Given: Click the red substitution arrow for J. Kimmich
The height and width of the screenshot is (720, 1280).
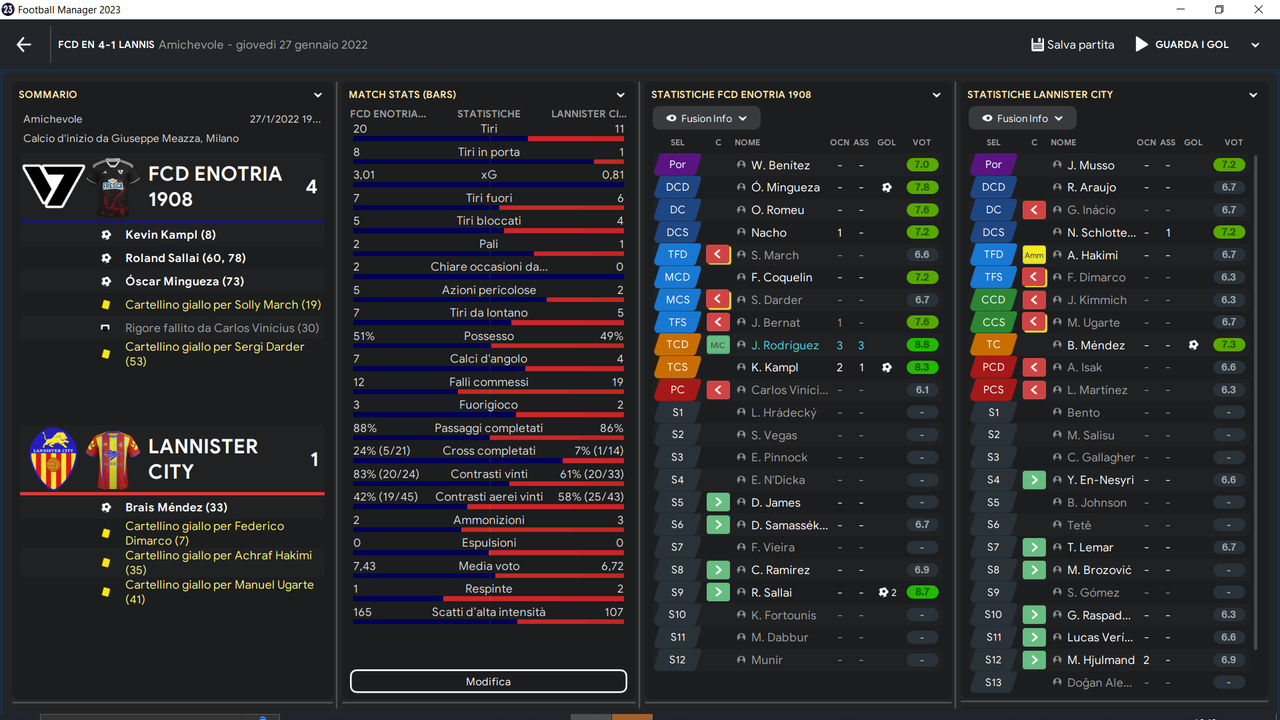Looking at the screenshot, I should (1034, 300).
